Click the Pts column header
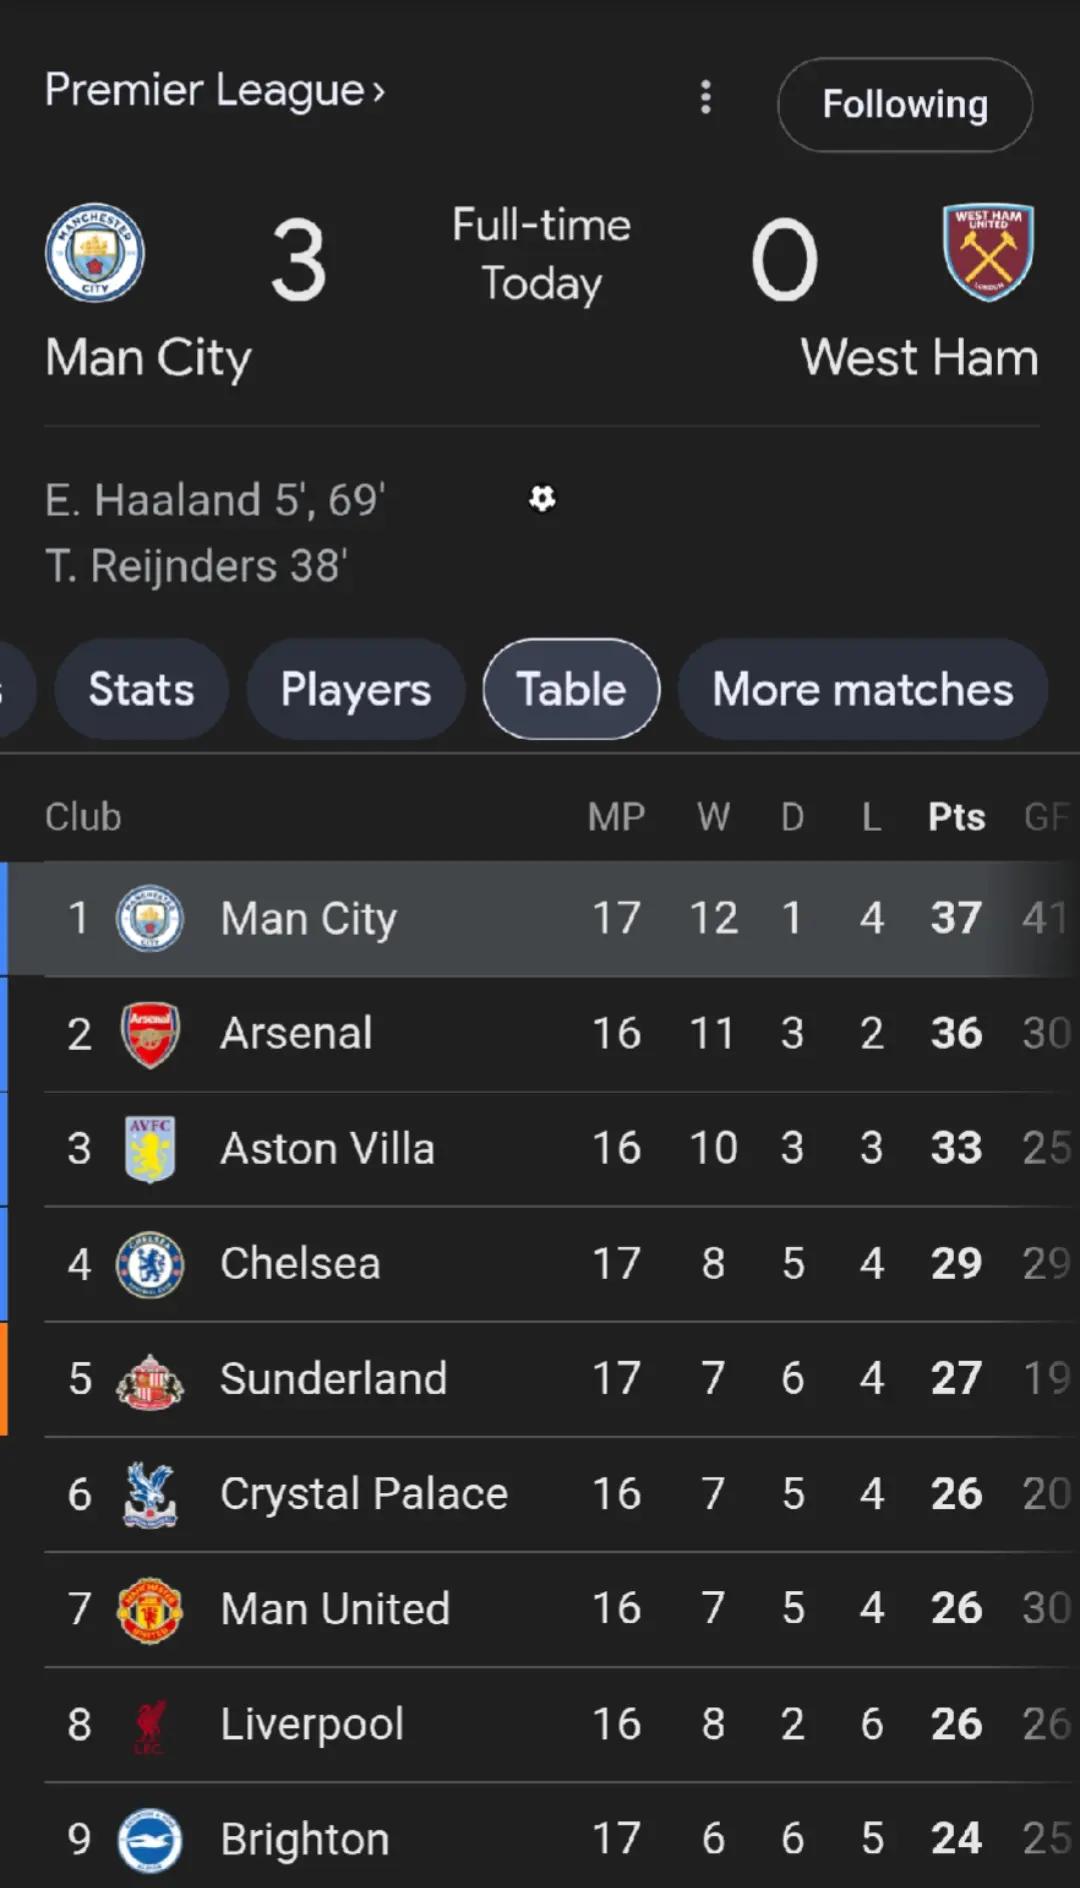Viewport: 1080px width, 1888px height. click(x=956, y=817)
